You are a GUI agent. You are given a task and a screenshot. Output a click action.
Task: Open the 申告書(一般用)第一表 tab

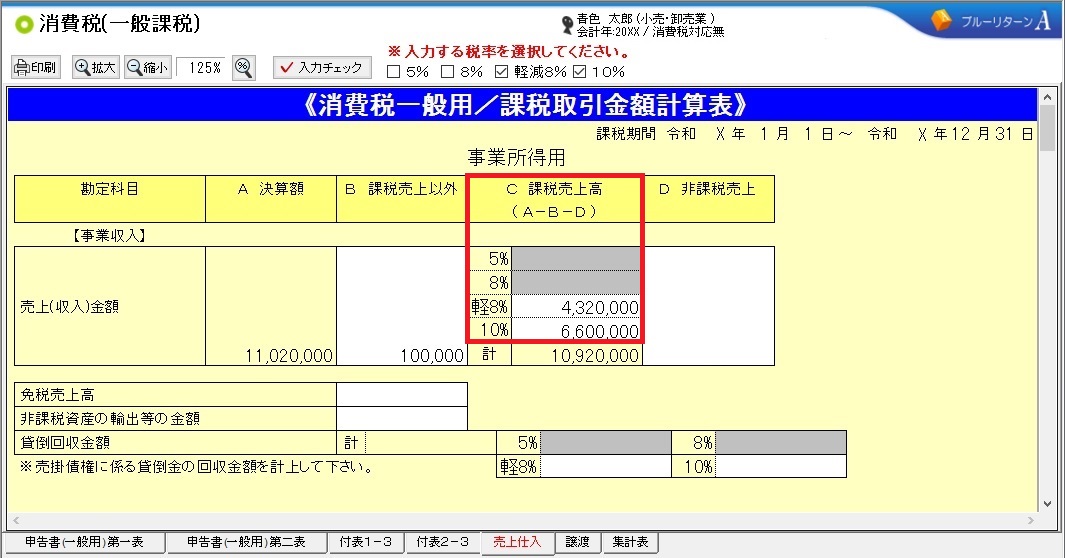(x=84, y=542)
